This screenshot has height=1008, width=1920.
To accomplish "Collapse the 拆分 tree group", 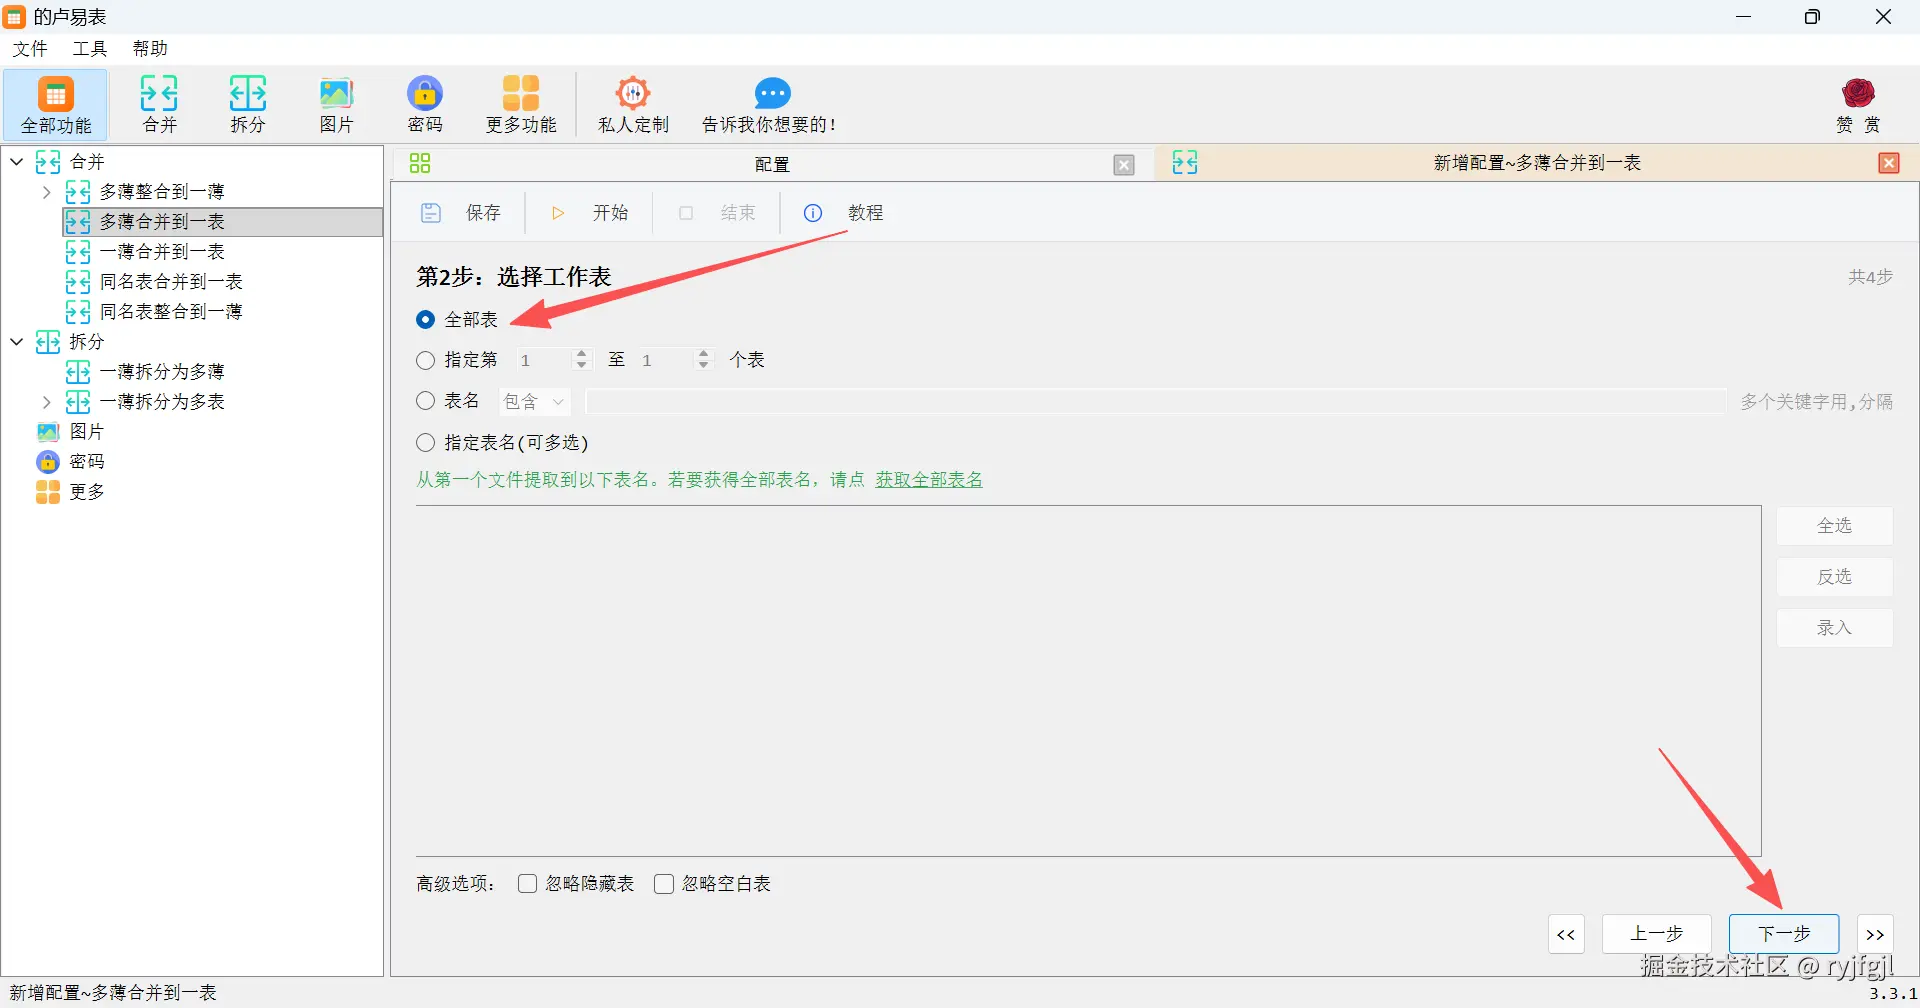I will [17, 342].
